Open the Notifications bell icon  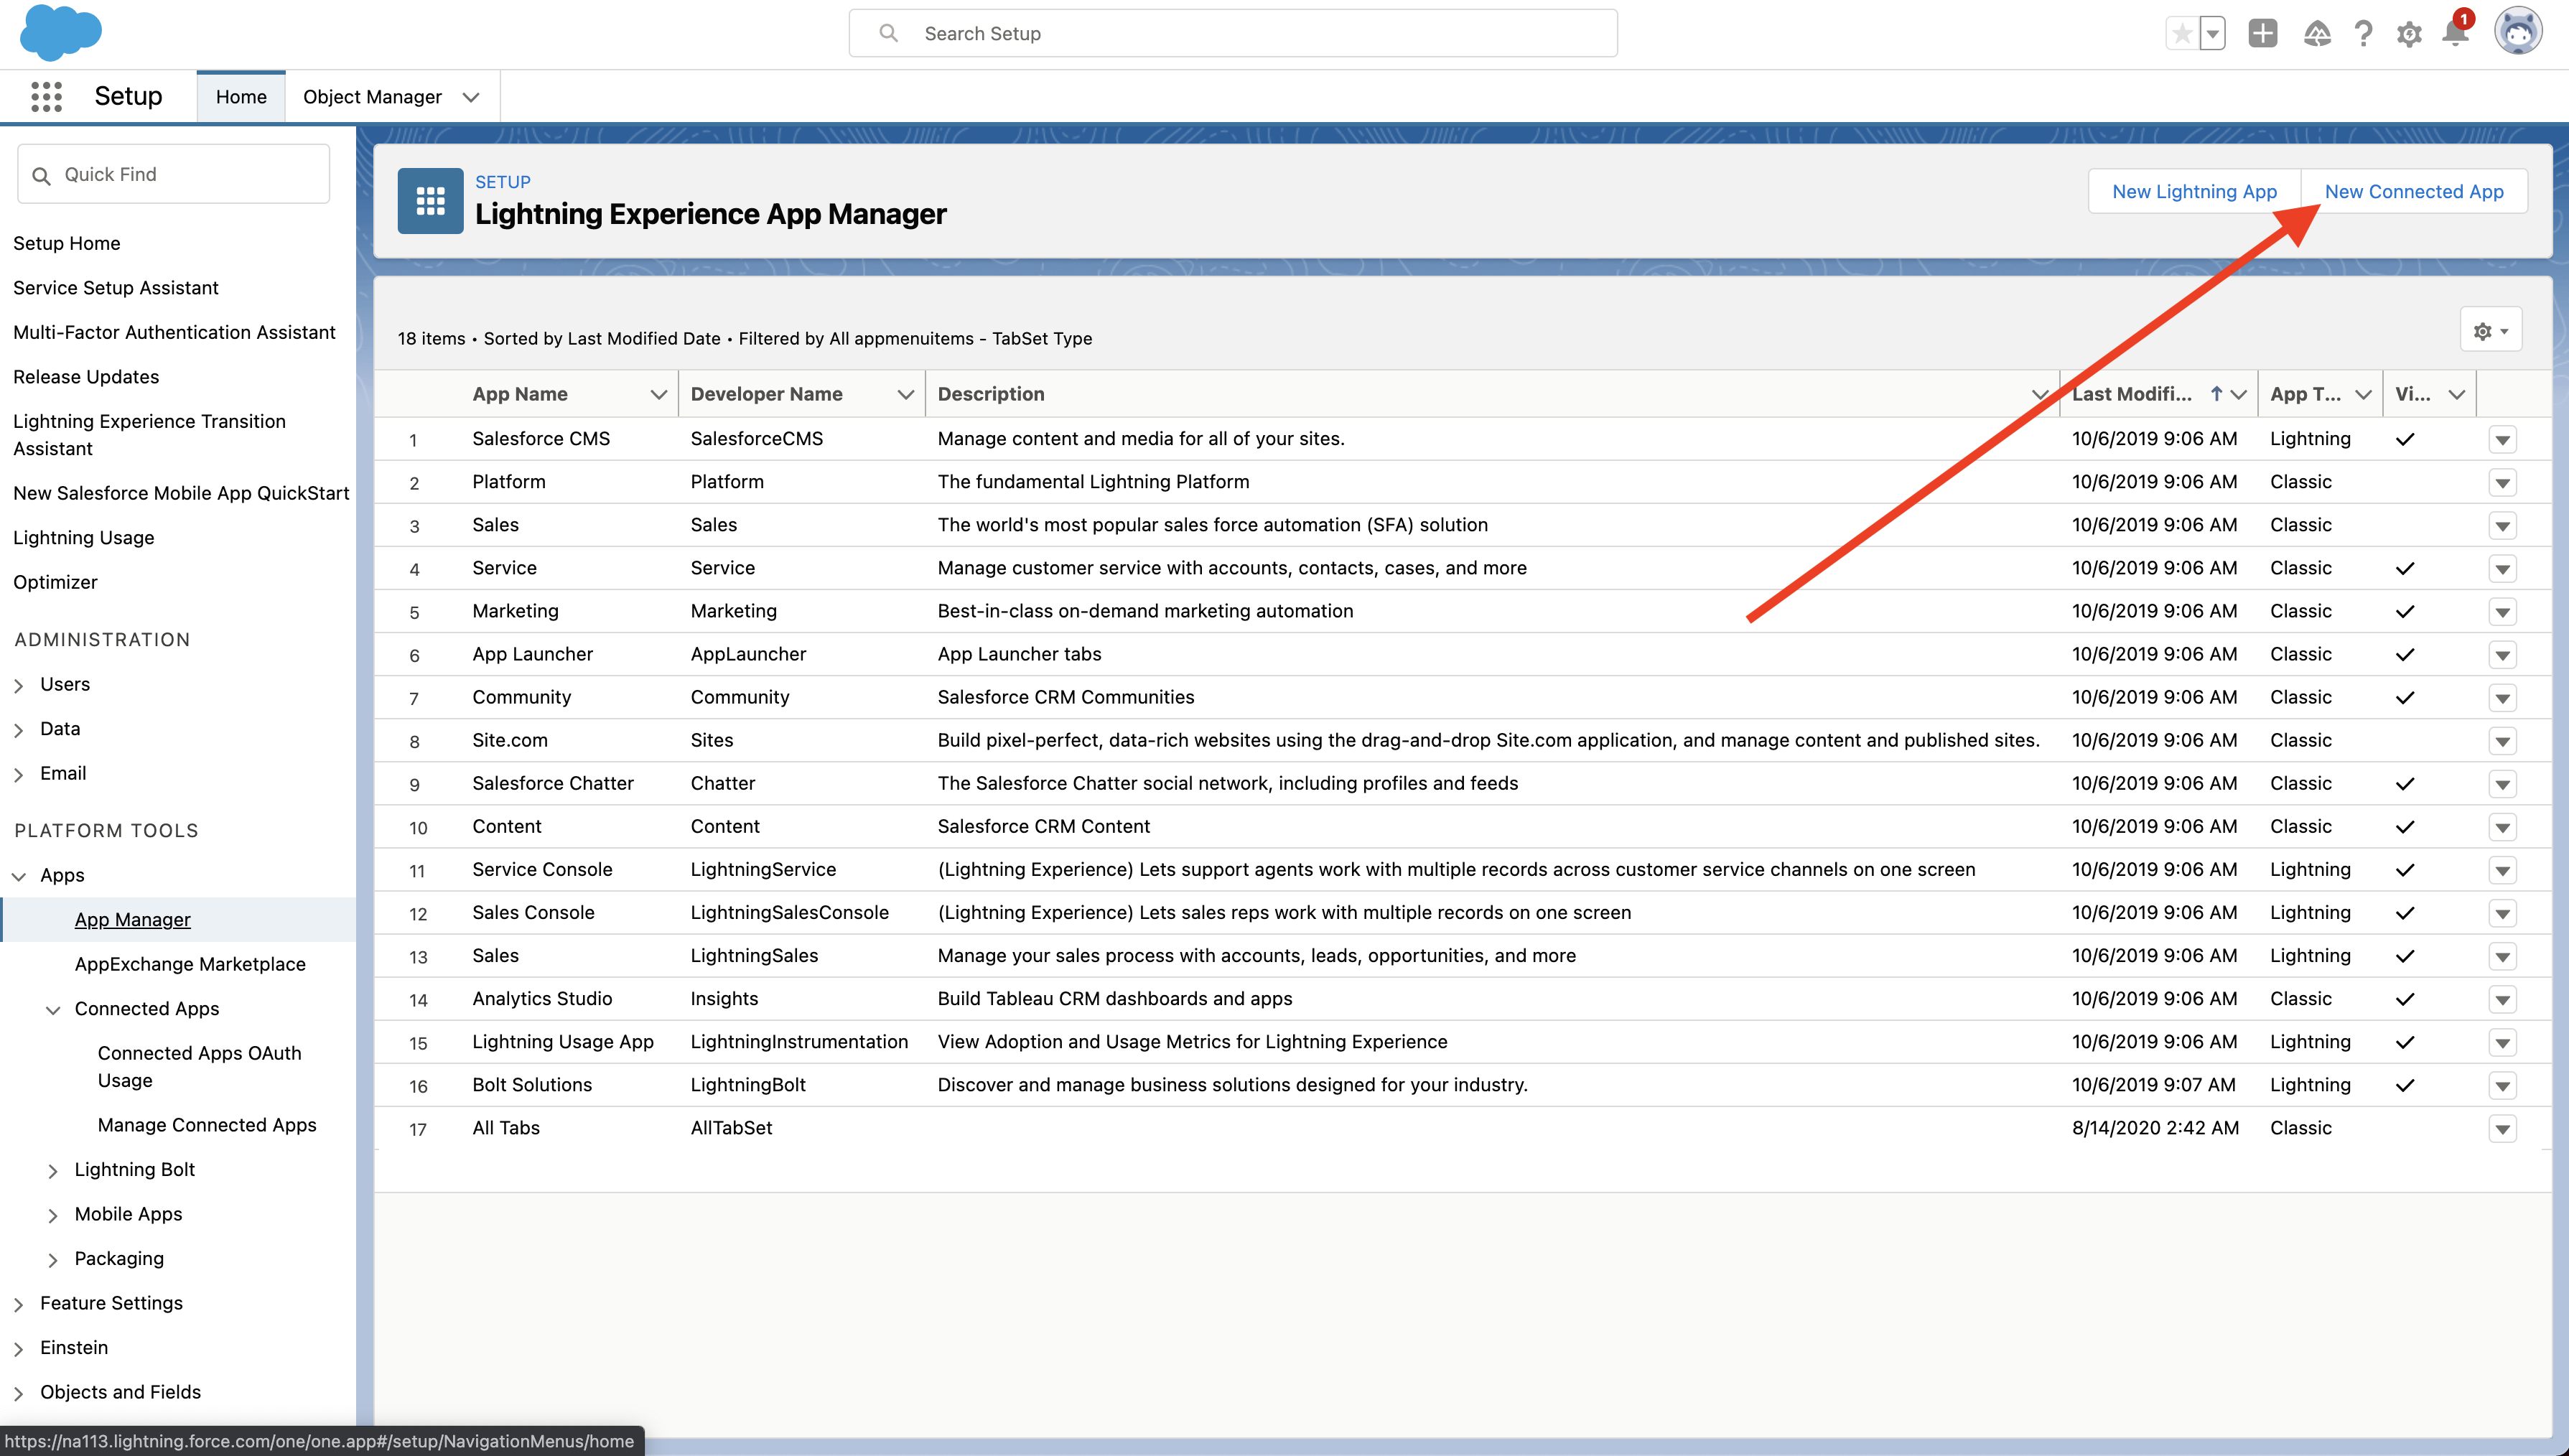coord(2455,34)
